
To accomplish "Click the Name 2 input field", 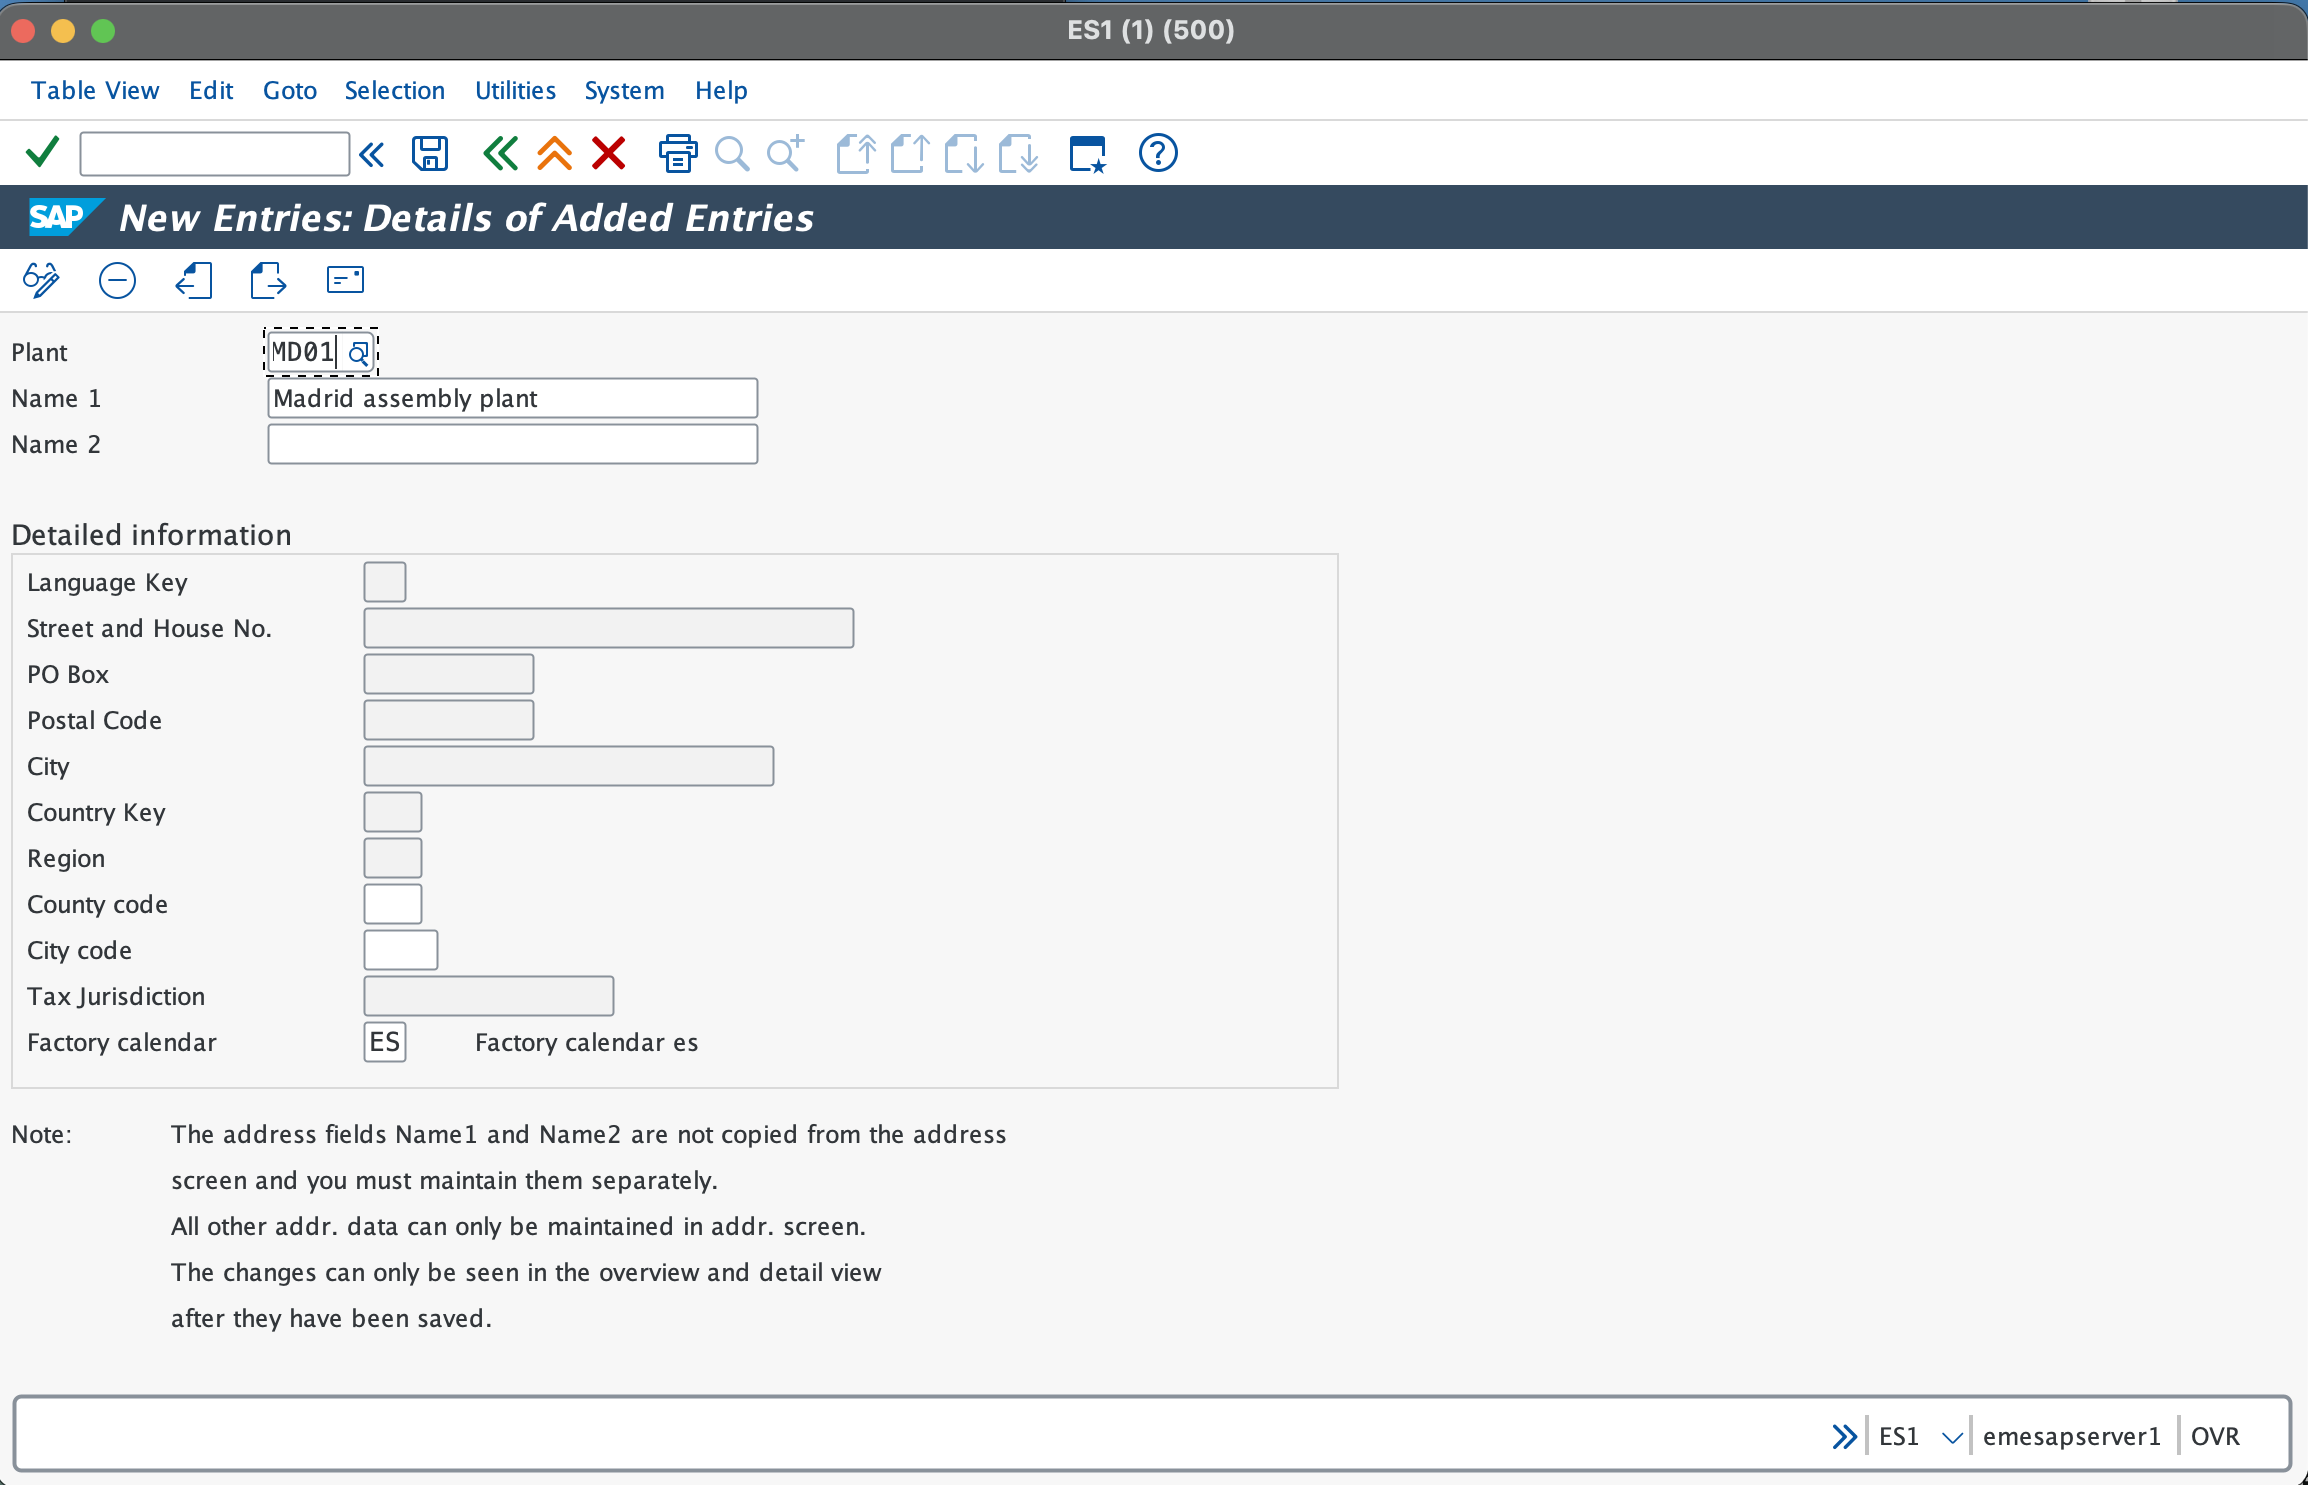I will (512, 444).
